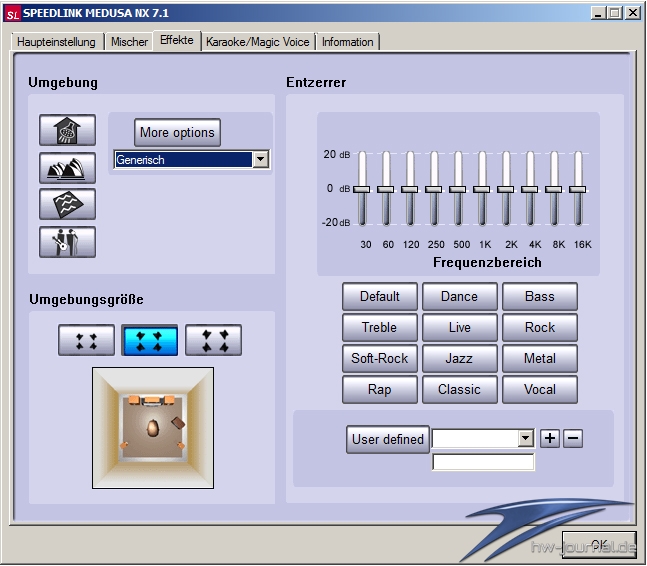Apply the Vocal equalizer preset
This screenshot has width=647, height=566.
pos(540,389)
